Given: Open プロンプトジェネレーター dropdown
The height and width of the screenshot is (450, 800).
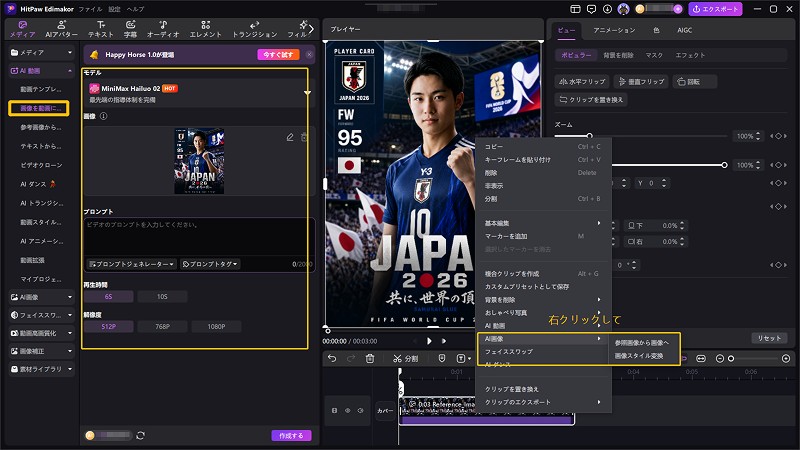Looking at the screenshot, I should coord(132,264).
